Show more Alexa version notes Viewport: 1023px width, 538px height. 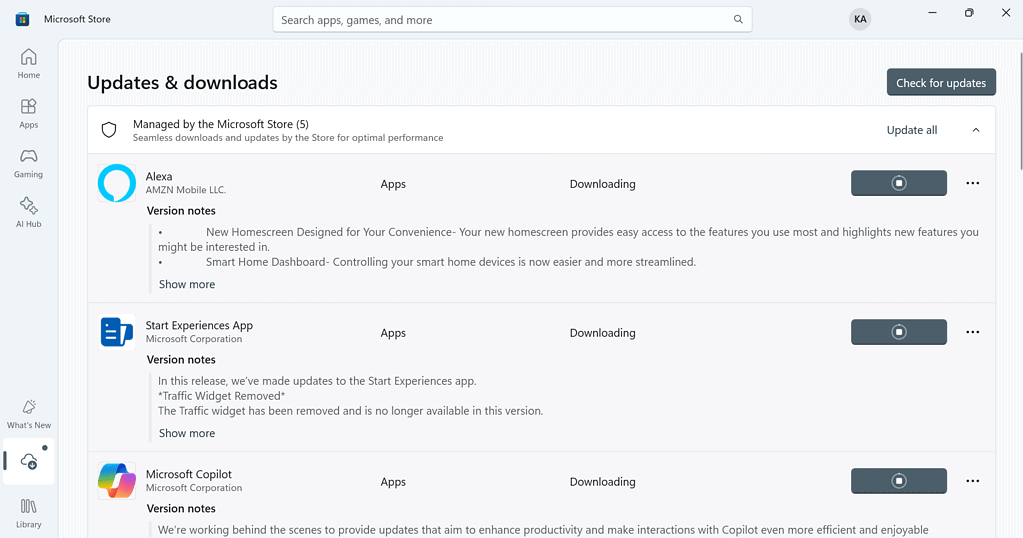[187, 284]
